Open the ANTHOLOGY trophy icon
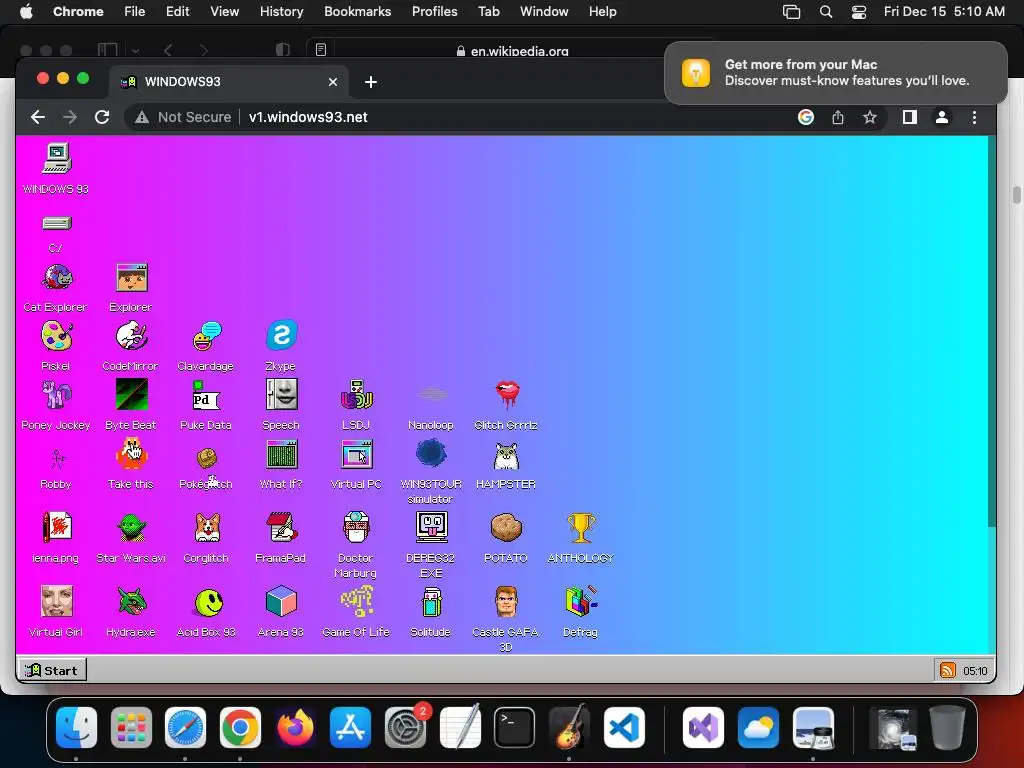Viewport: 1024px width, 768px height. (x=581, y=528)
